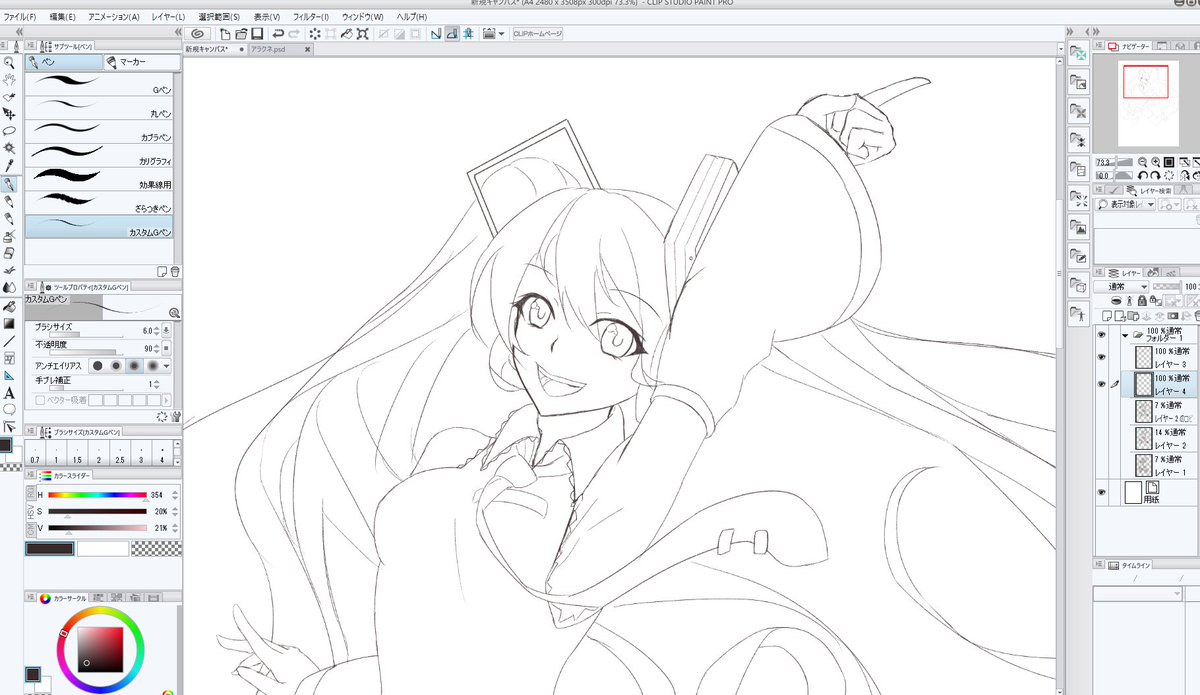Collapse フォルダー 1 folder triangle
1200x695 pixels.
[x=1125, y=335]
